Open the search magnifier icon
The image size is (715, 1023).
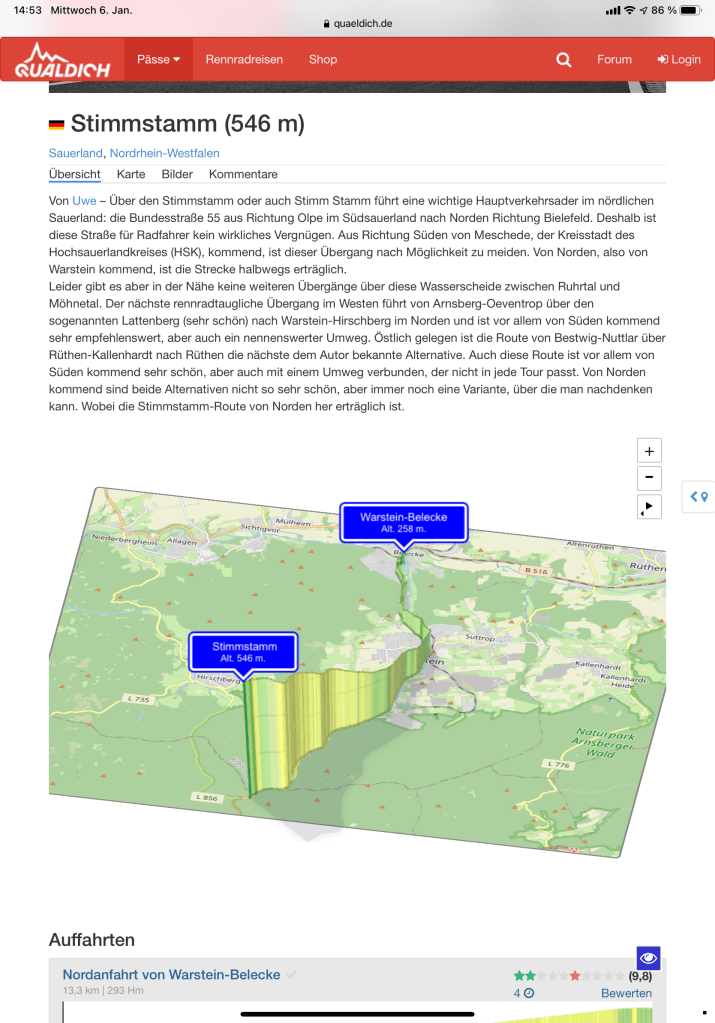[564, 60]
